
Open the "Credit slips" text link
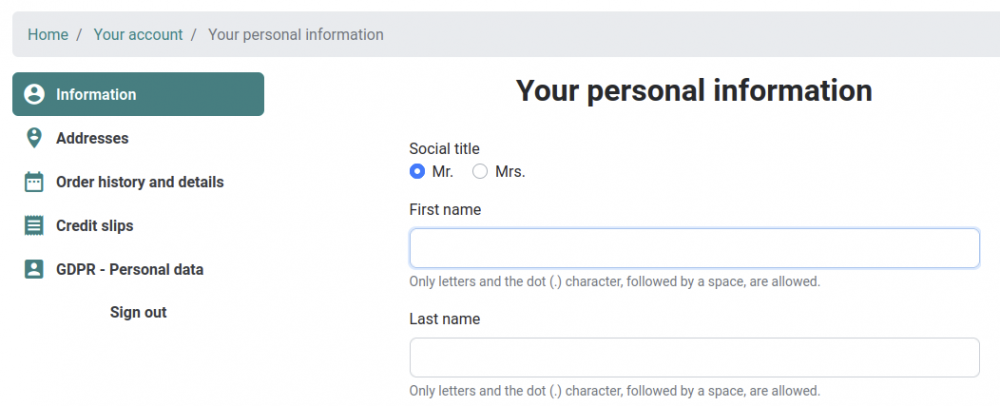(x=95, y=226)
